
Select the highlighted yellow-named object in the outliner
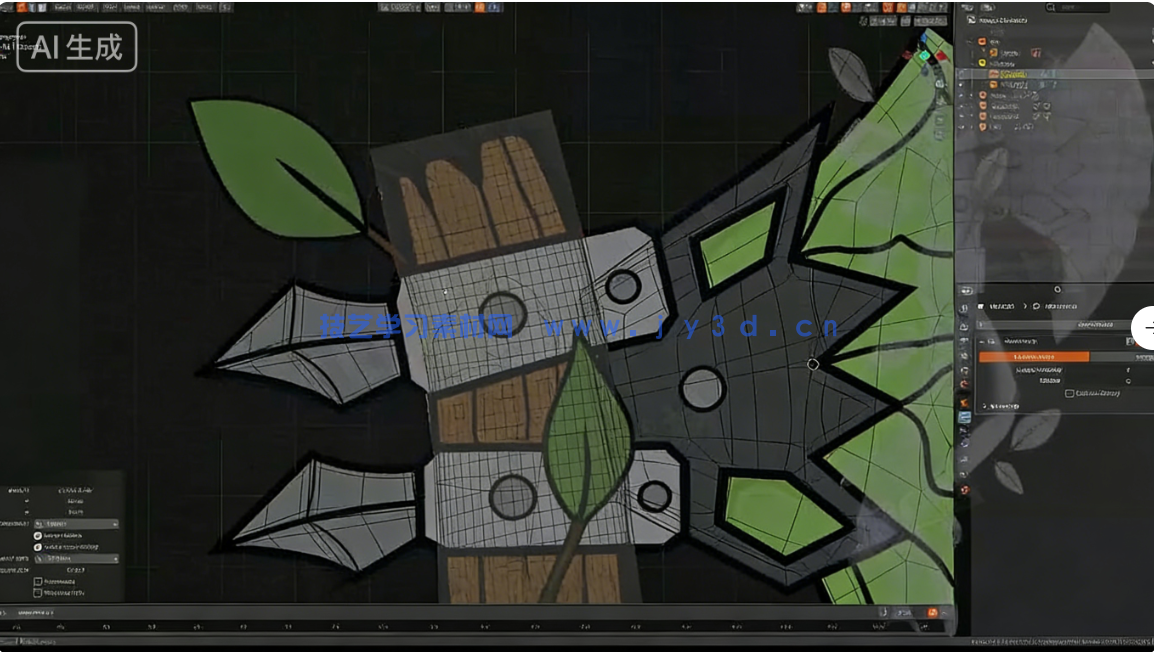[x=1012, y=74]
